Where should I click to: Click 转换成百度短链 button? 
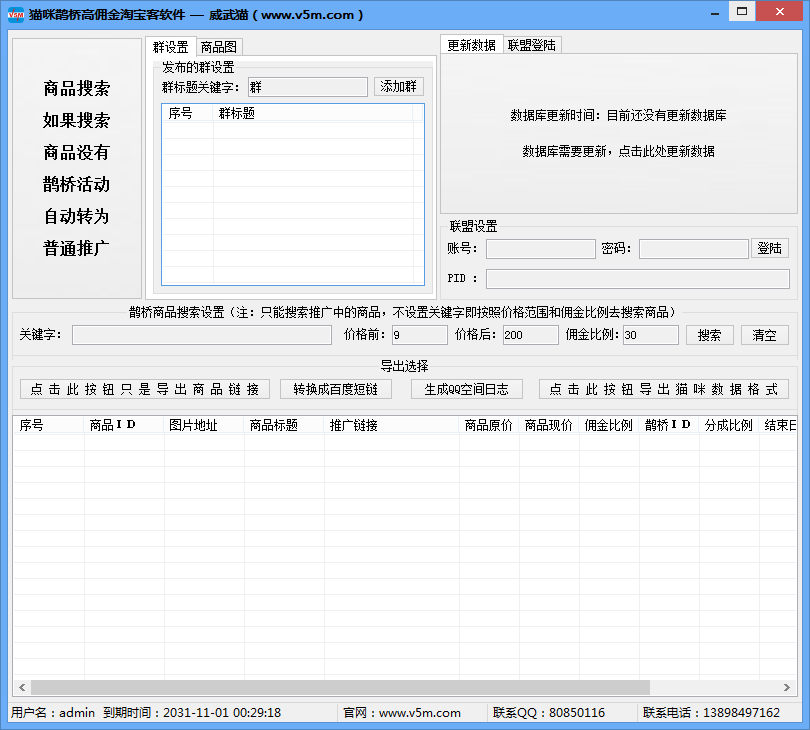click(x=335, y=389)
